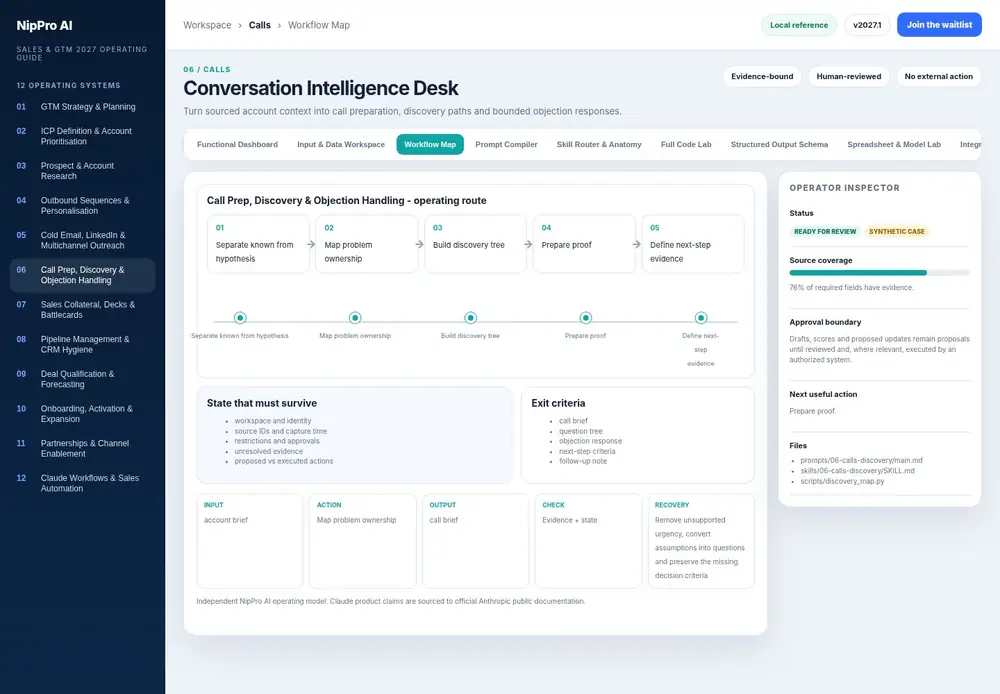Open 05 Cold Email, LinkedIn & Multichannel Outreach
Screen dimensions: 1000x694
82,240
